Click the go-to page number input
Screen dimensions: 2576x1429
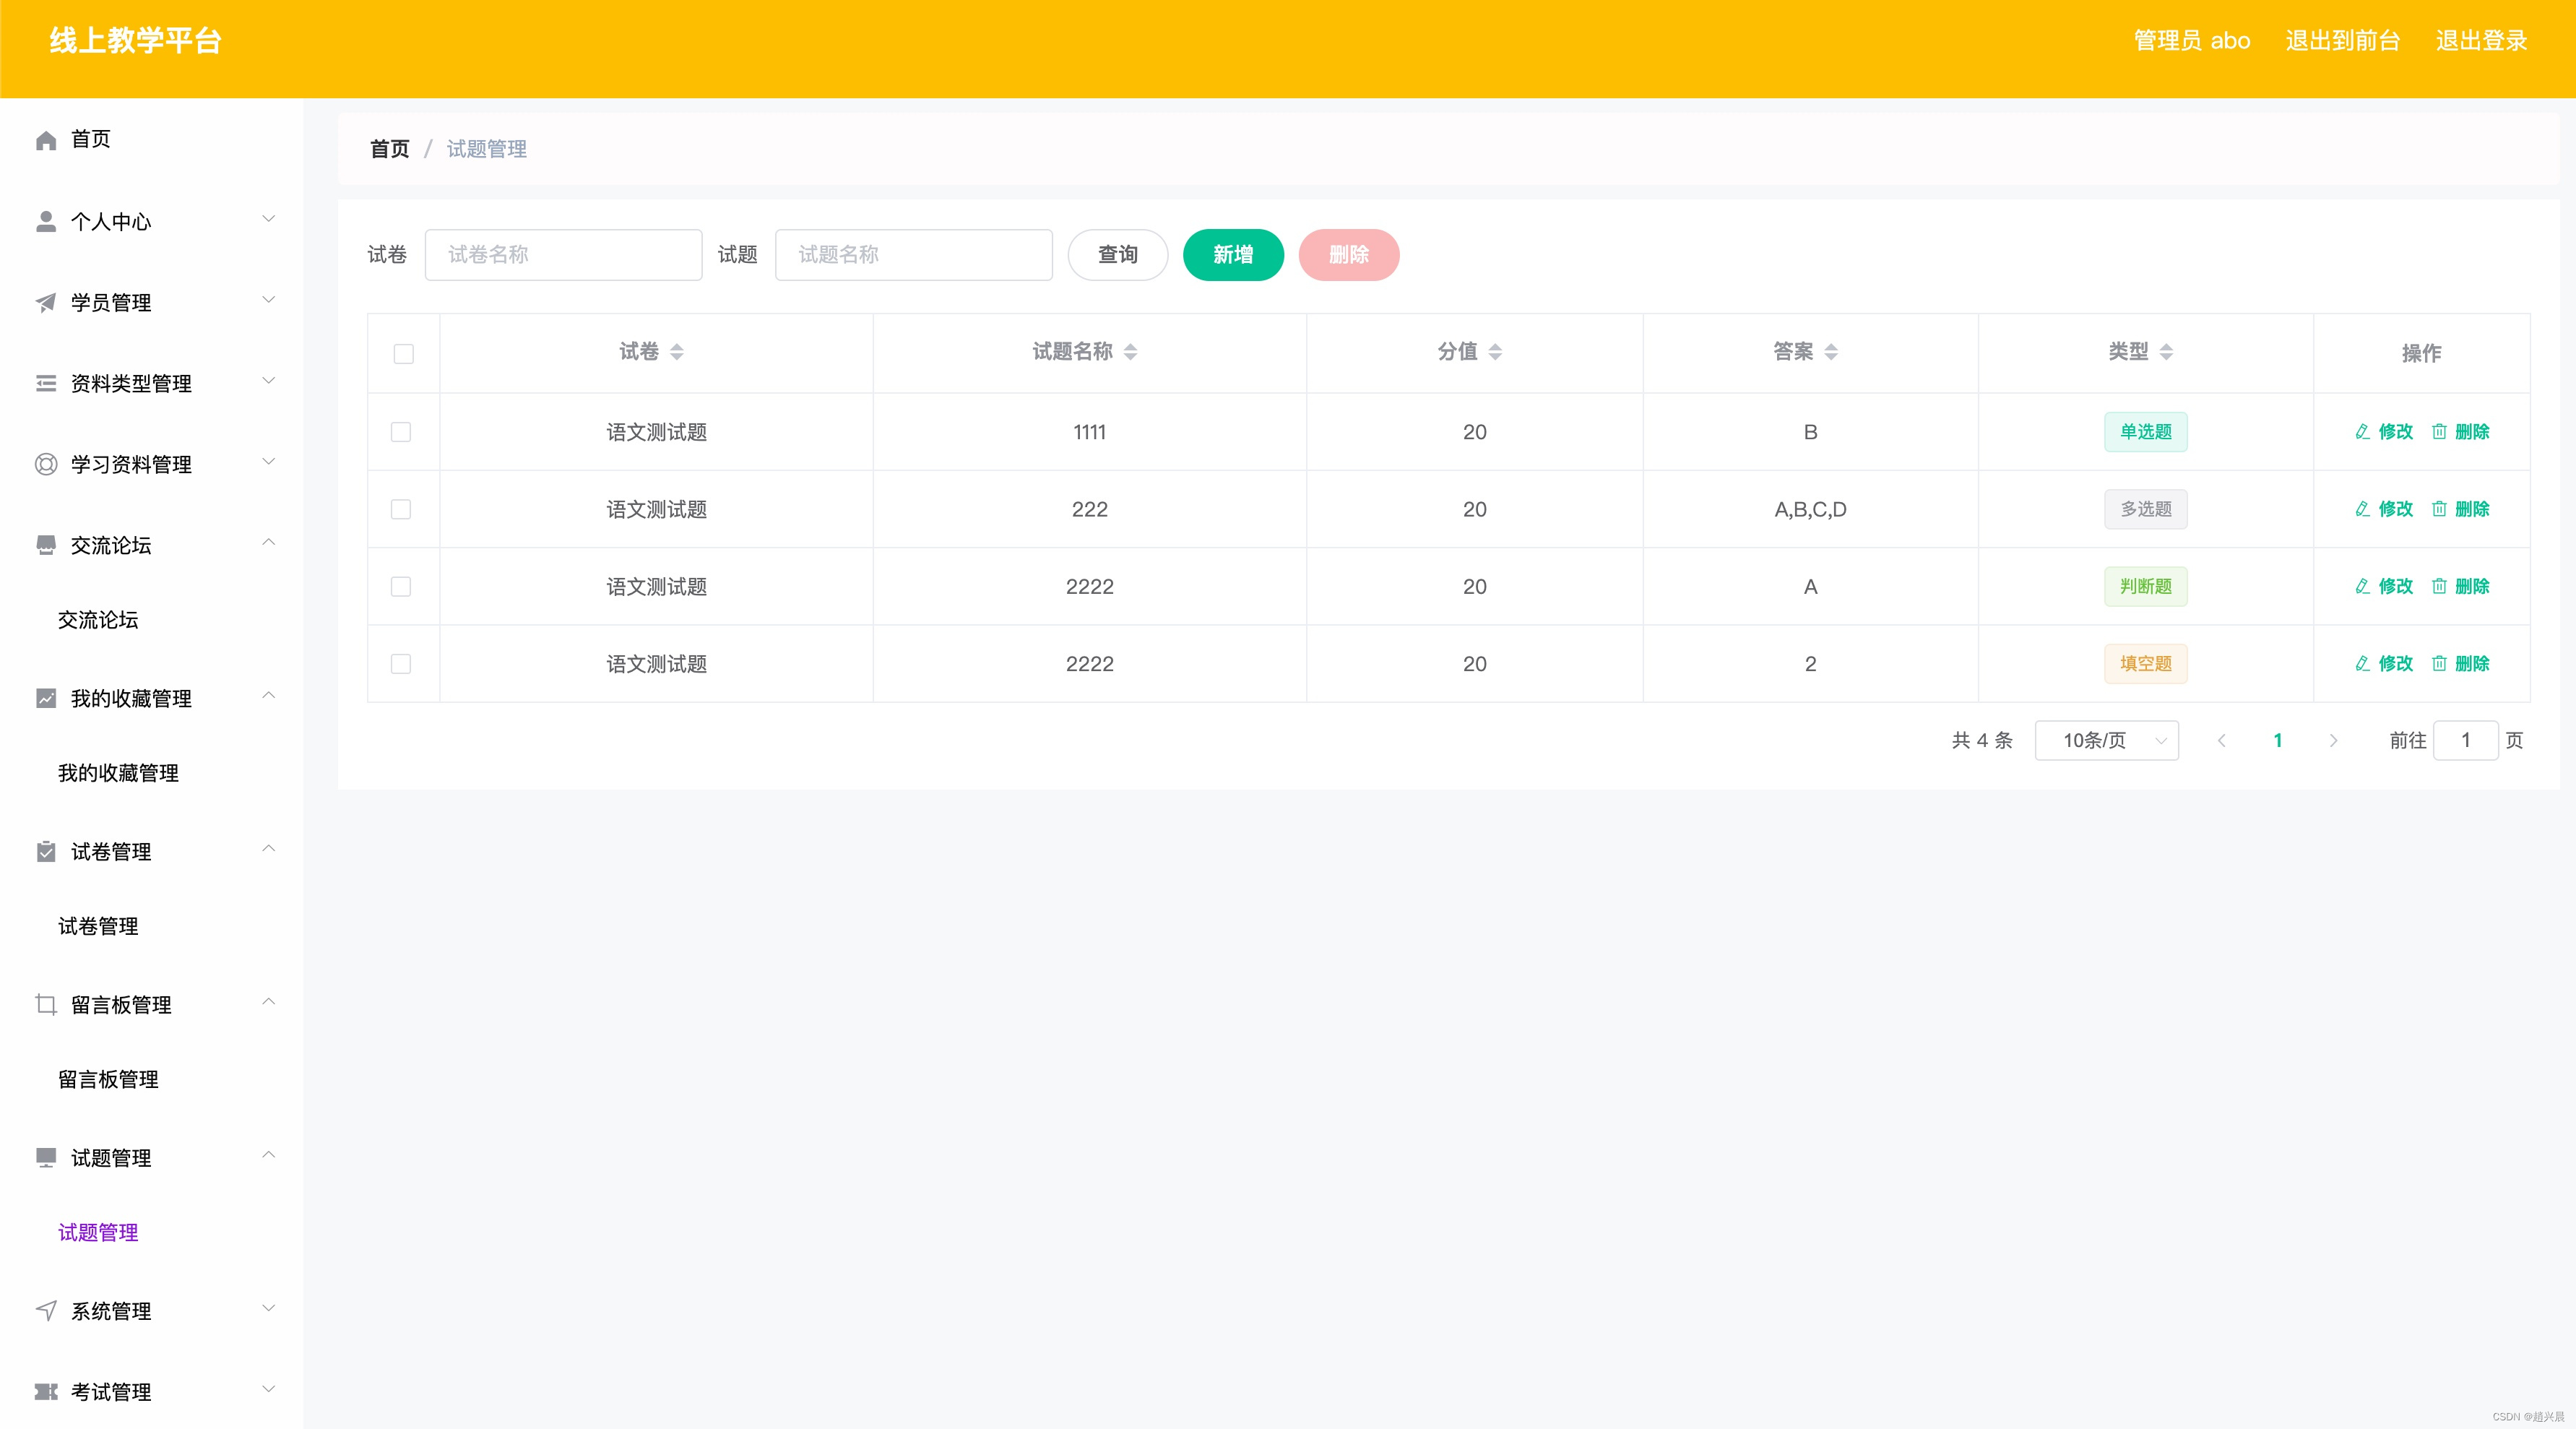pyautogui.click(x=2466, y=741)
